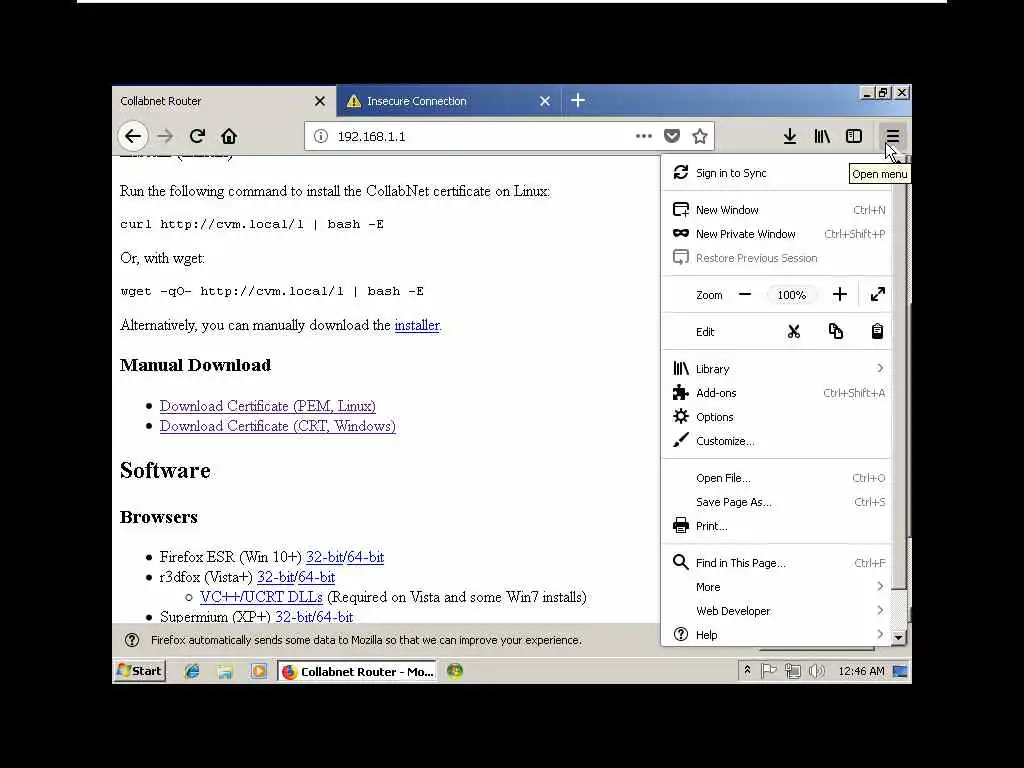1024x768 pixels.
Task: Open the Downloads panel
Action: 790,136
